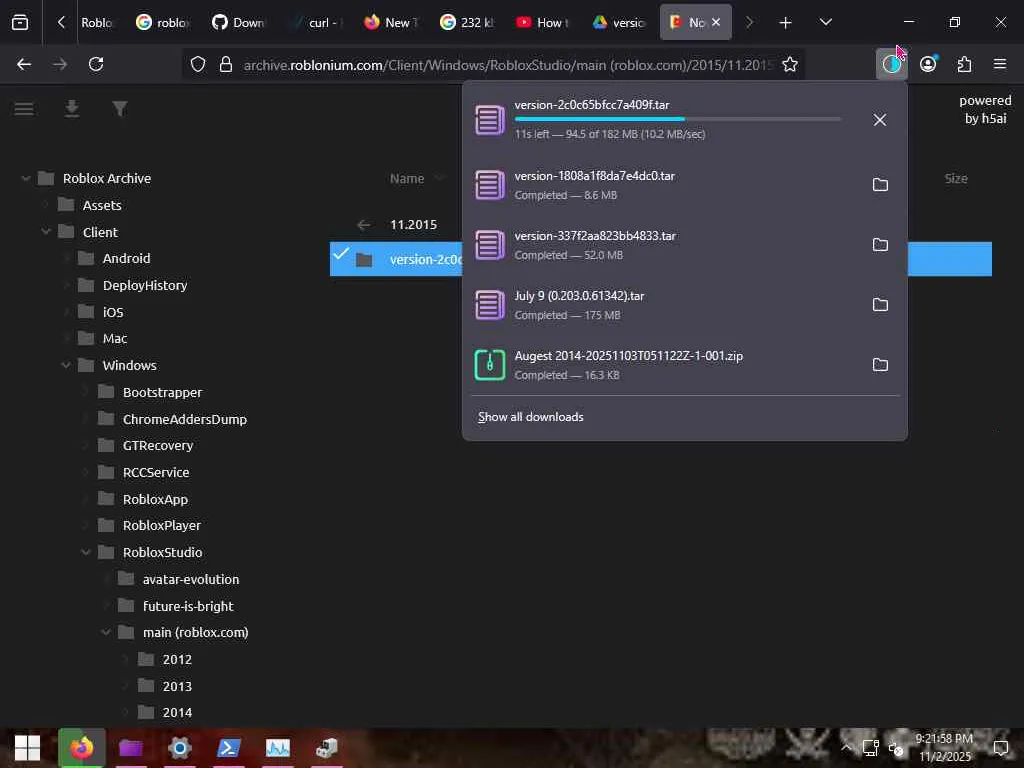Go back to previous page

click(x=24, y=64)
